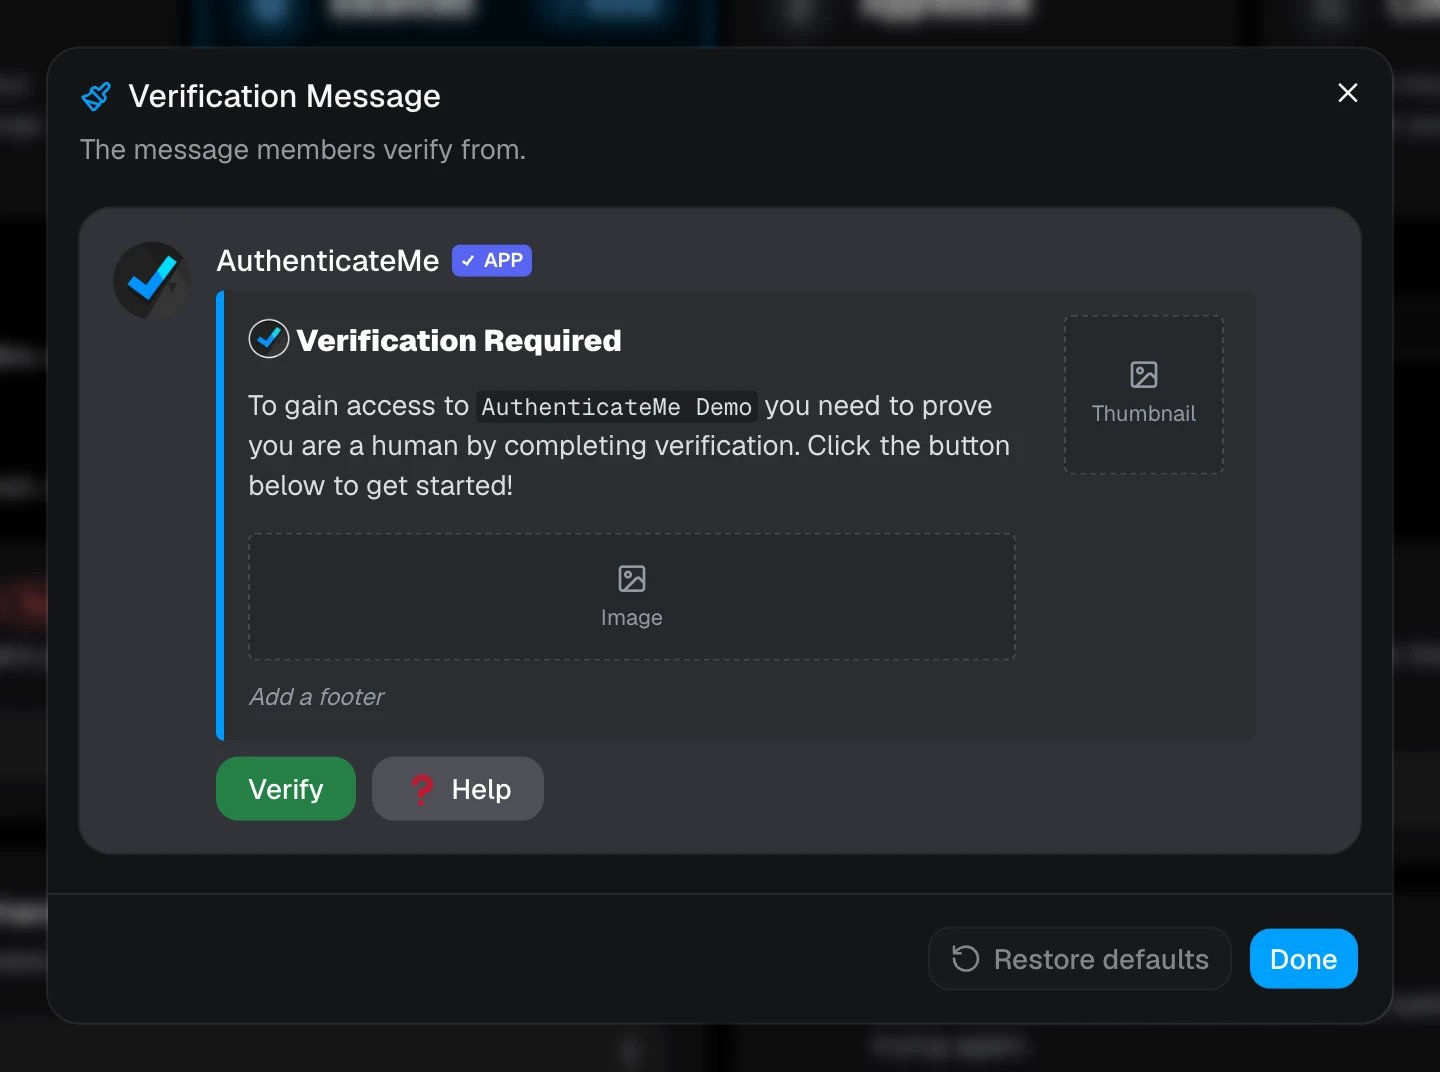Click the AuthenticateMe Demo server name code
This screenshot has height=1072, width=1440.
pos(616,407)
